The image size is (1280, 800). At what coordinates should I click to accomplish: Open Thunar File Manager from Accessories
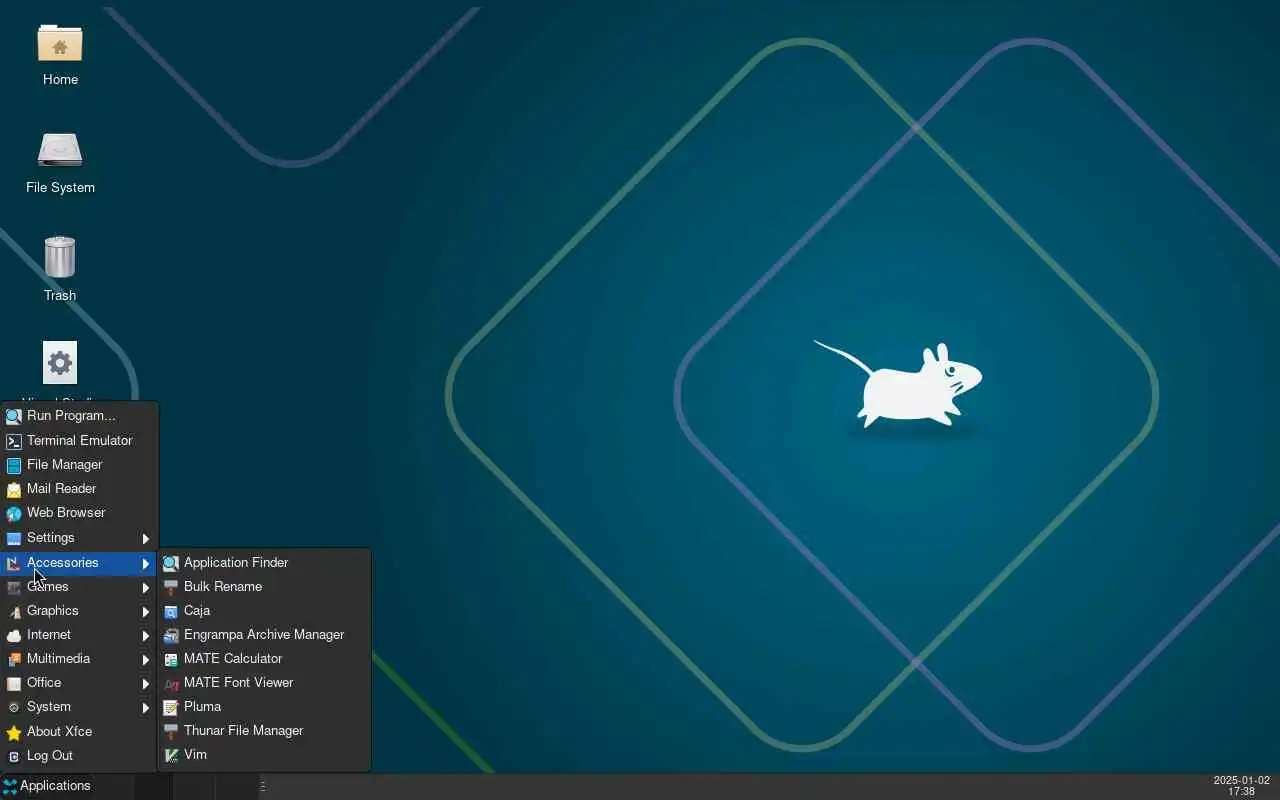pos(265,731)
